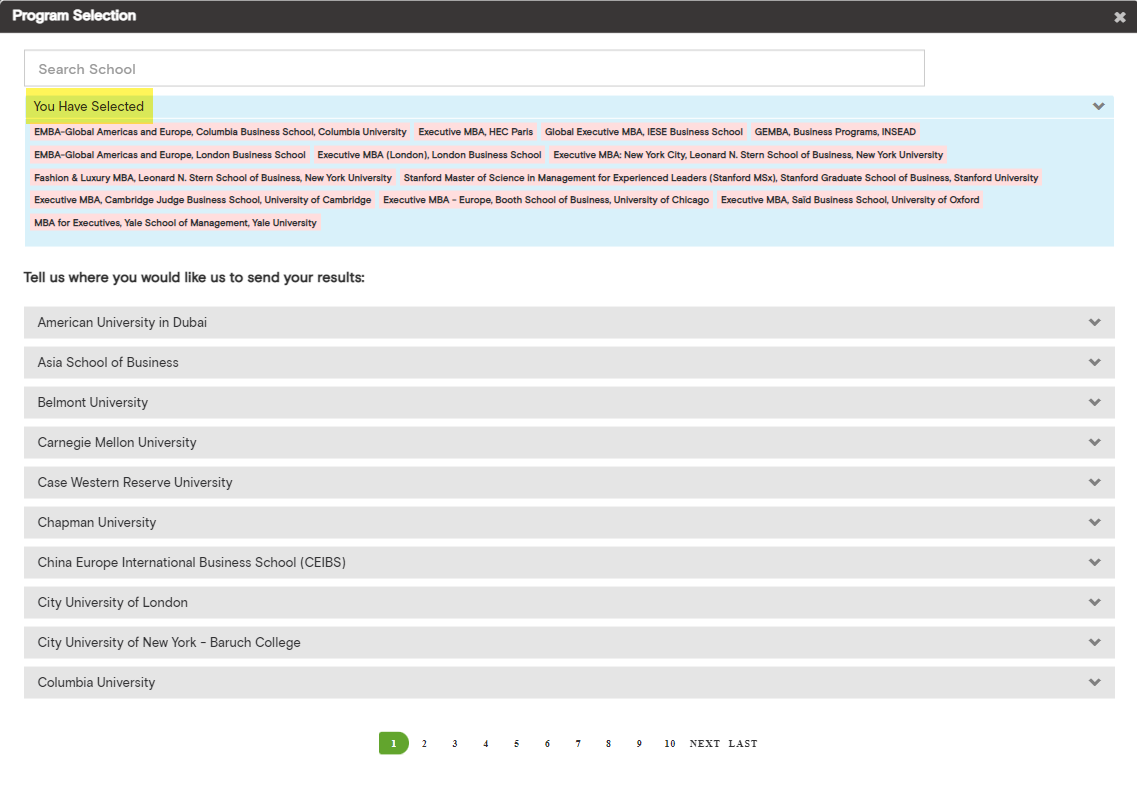The height and width of the screenshot is (793, 1137).
Task: Expand Asia School of Business chevron
Action: pyautogui.click(x=1094, y=362)
